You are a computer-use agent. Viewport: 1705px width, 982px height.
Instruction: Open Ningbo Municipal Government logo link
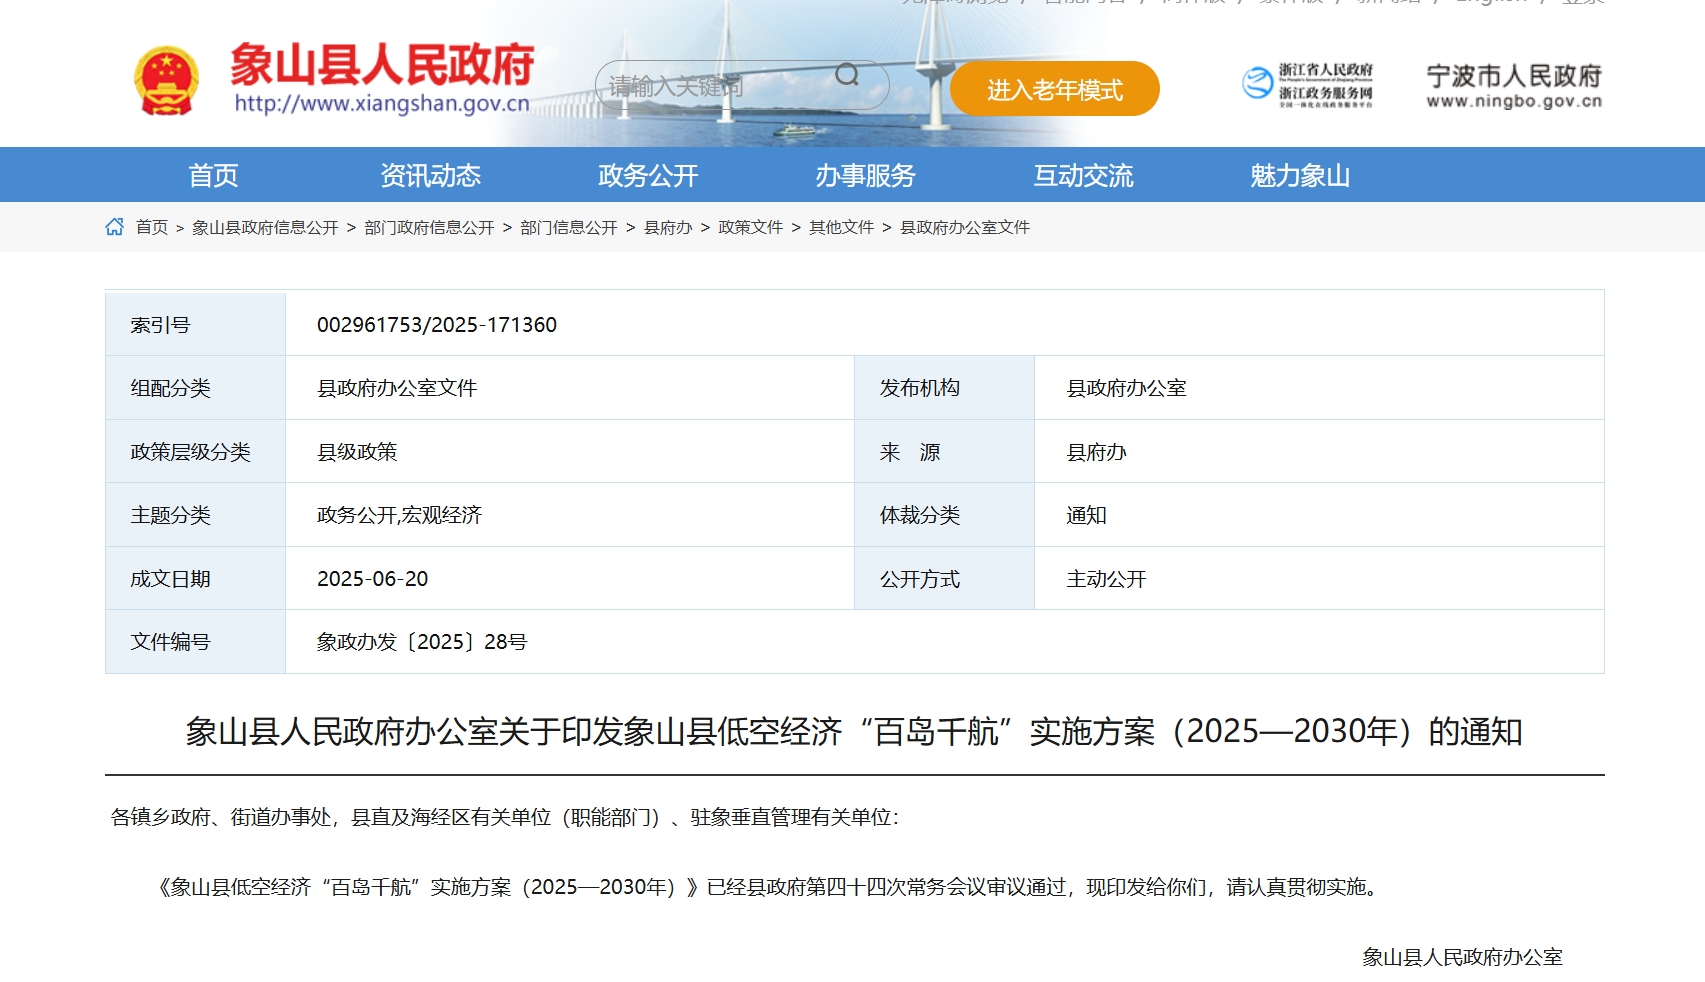click(x=1513, y=86)
